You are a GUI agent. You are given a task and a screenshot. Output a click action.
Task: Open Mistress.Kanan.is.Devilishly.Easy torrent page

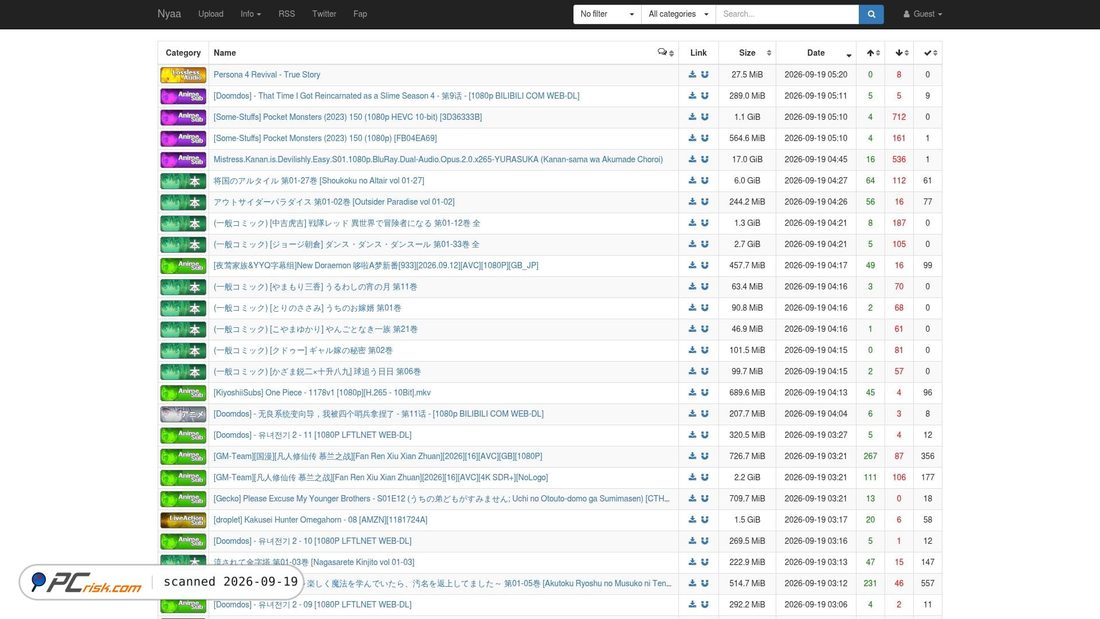438,159
